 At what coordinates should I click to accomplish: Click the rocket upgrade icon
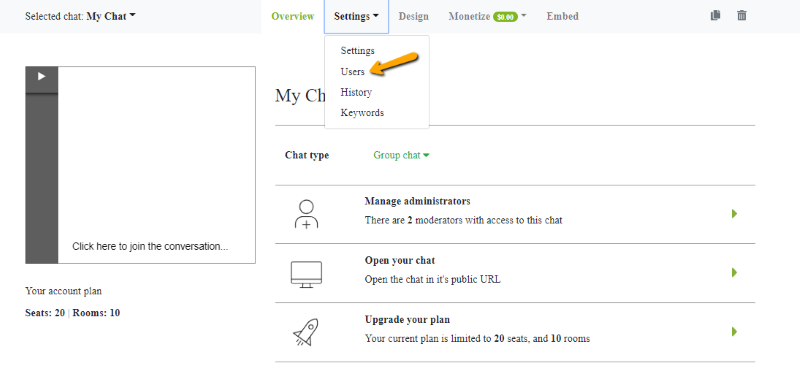306,333
